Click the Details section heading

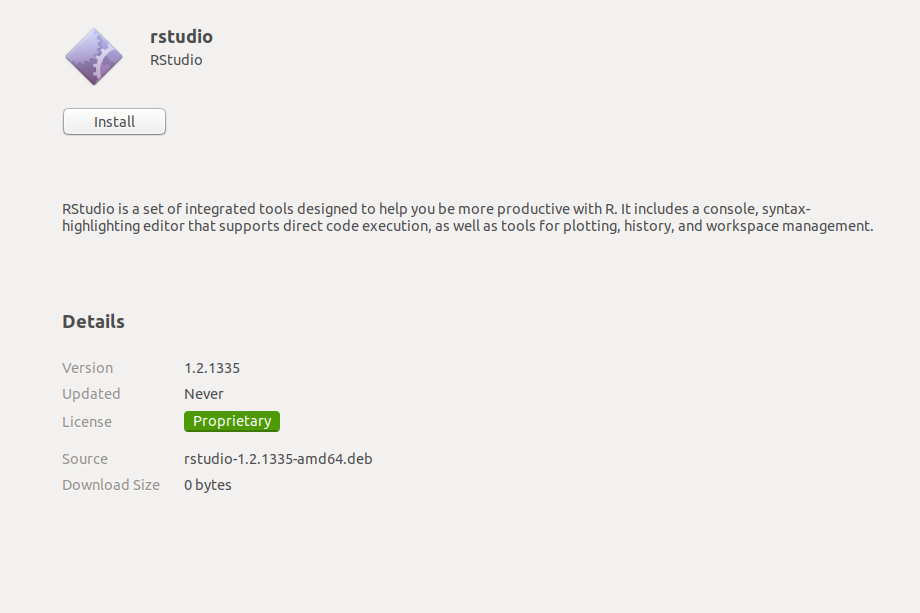[93, 321]
